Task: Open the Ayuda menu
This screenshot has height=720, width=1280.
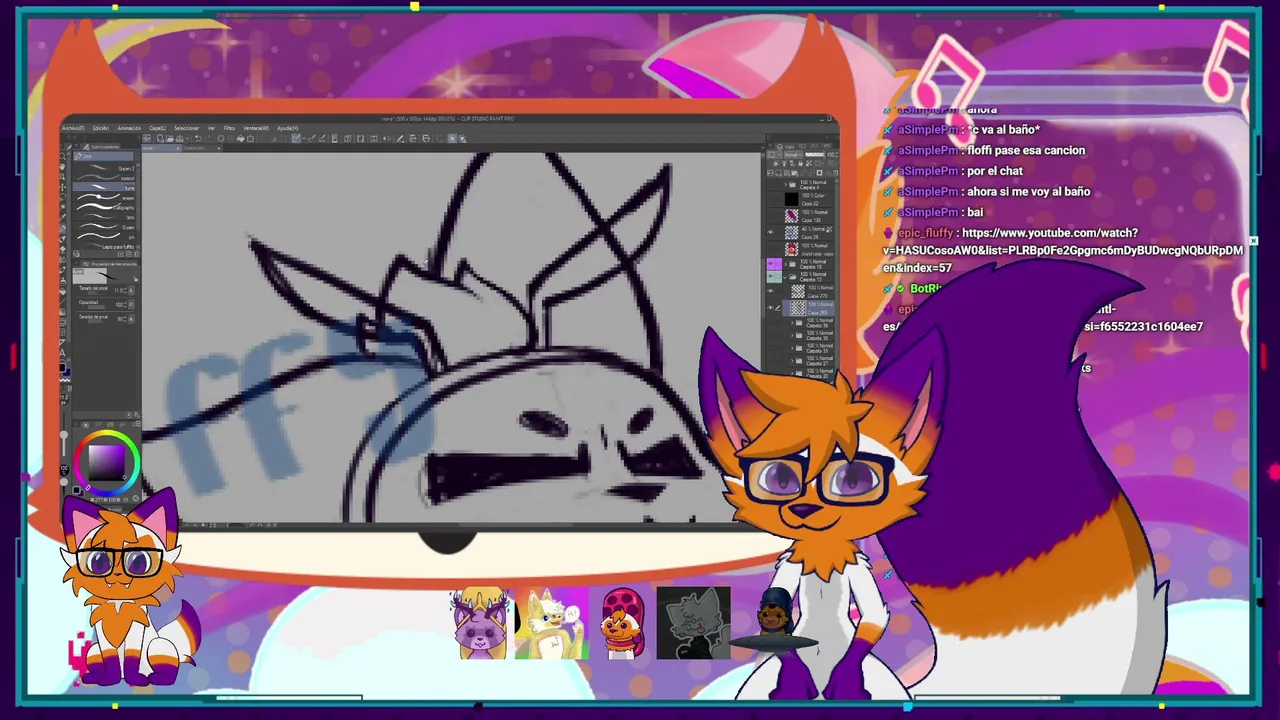Action: [x=287, y=128]
